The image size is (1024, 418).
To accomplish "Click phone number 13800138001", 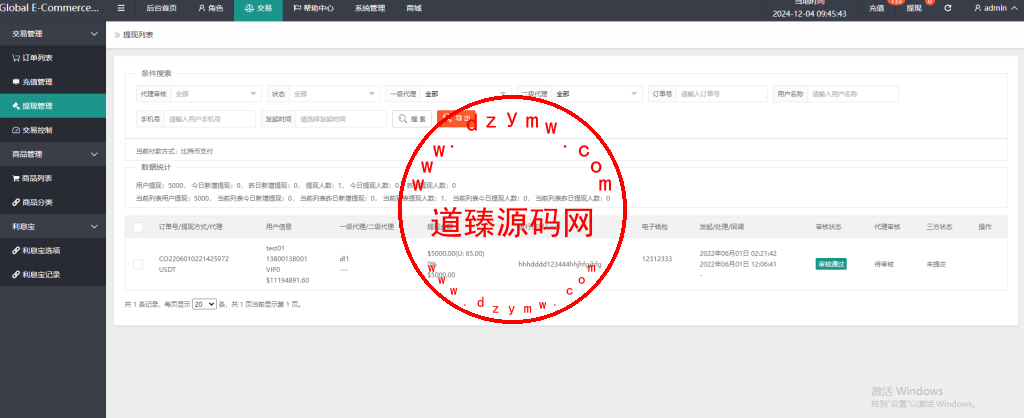I will 286,259.
